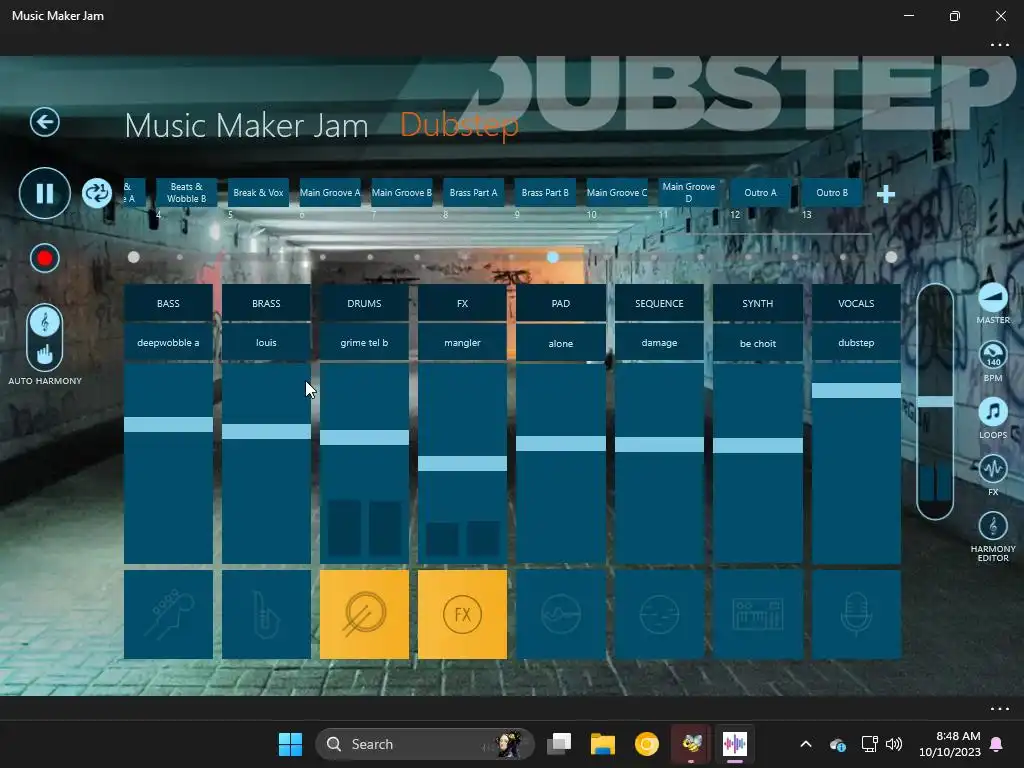1024x768 pixels.
Task: Toggle the Bass guitar instrument tile
Action: pyautogui.click(x=168, y=615)
